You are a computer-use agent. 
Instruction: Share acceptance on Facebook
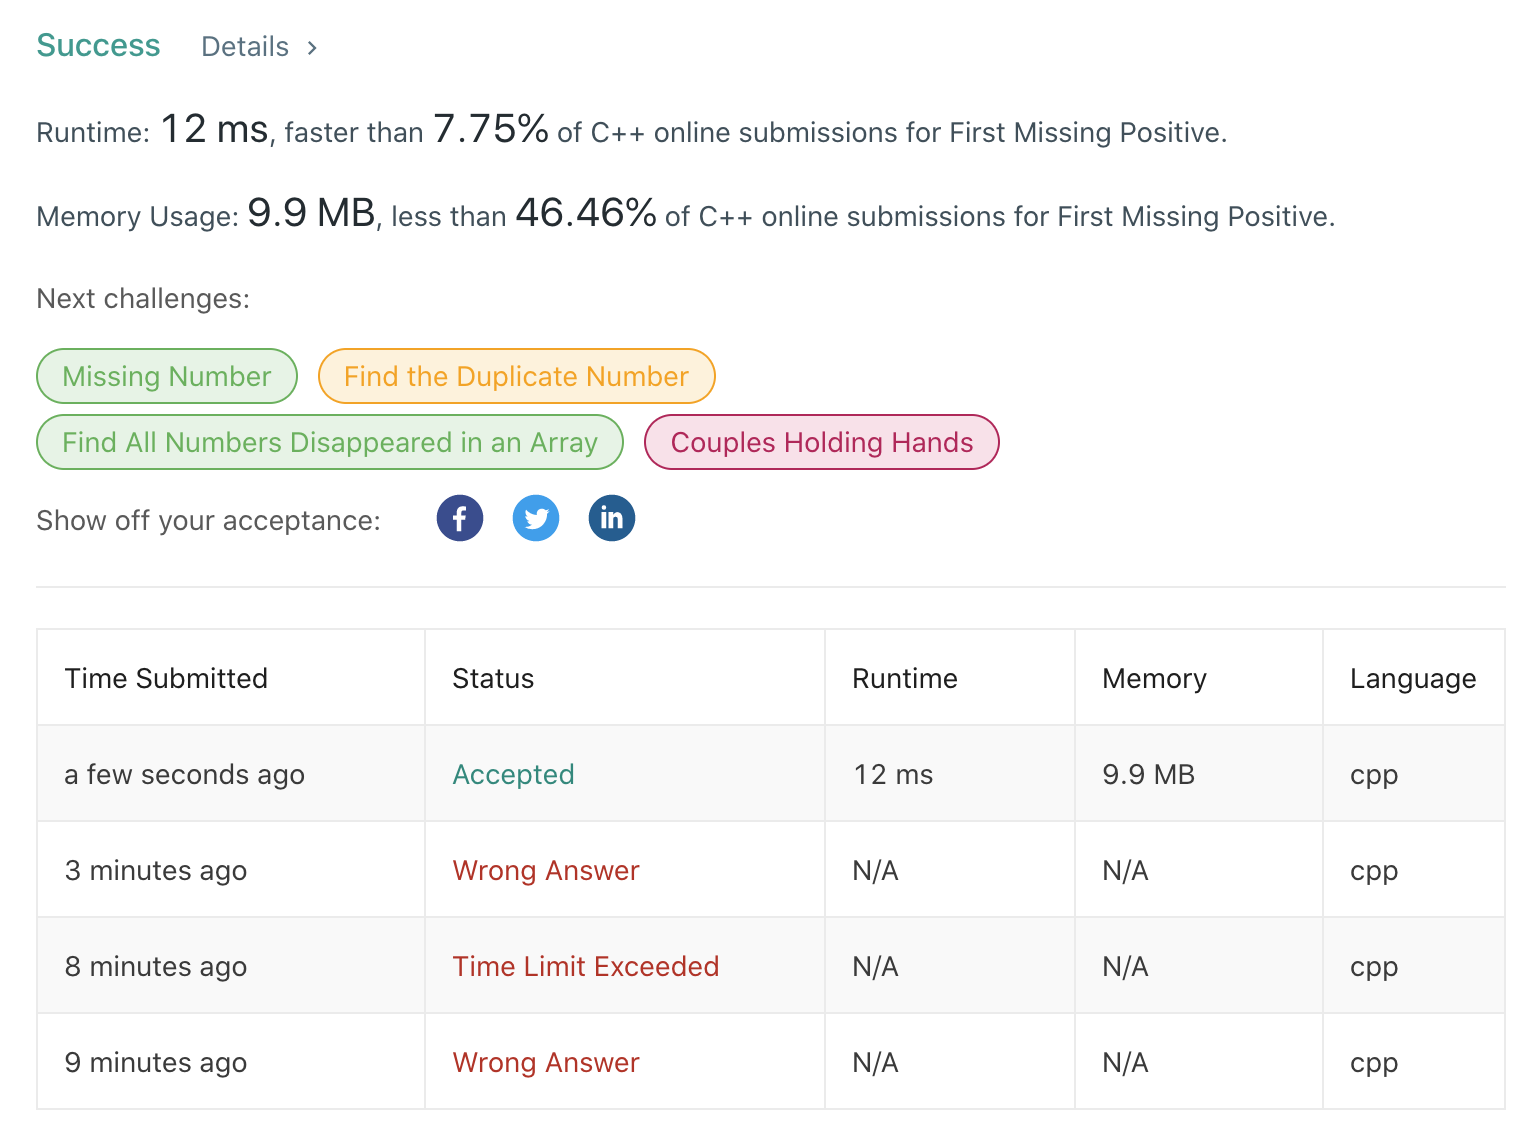pos(459,518)
